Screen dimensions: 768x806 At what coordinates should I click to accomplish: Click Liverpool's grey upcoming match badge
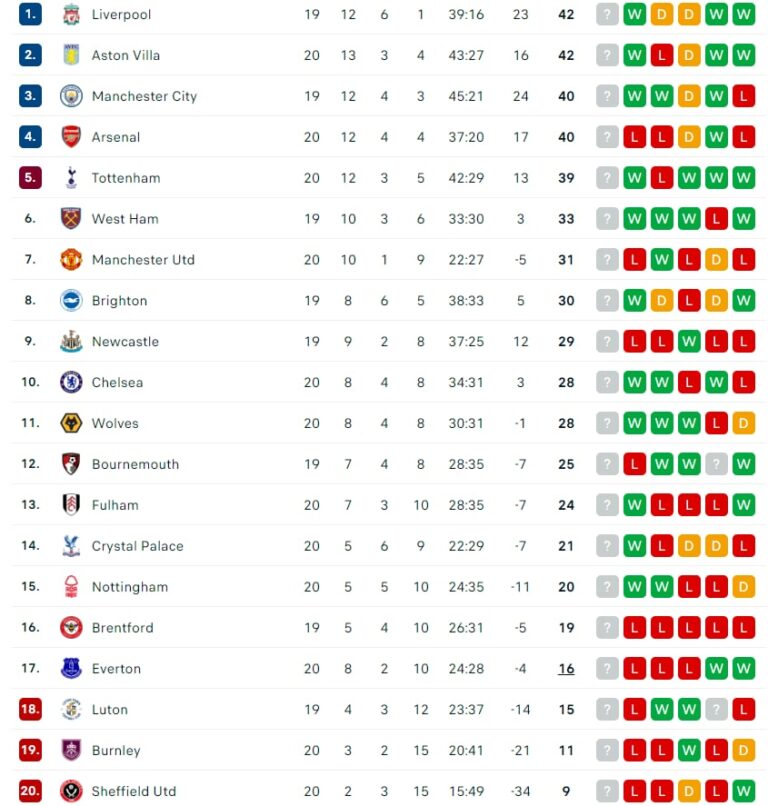tap(607, 14)
